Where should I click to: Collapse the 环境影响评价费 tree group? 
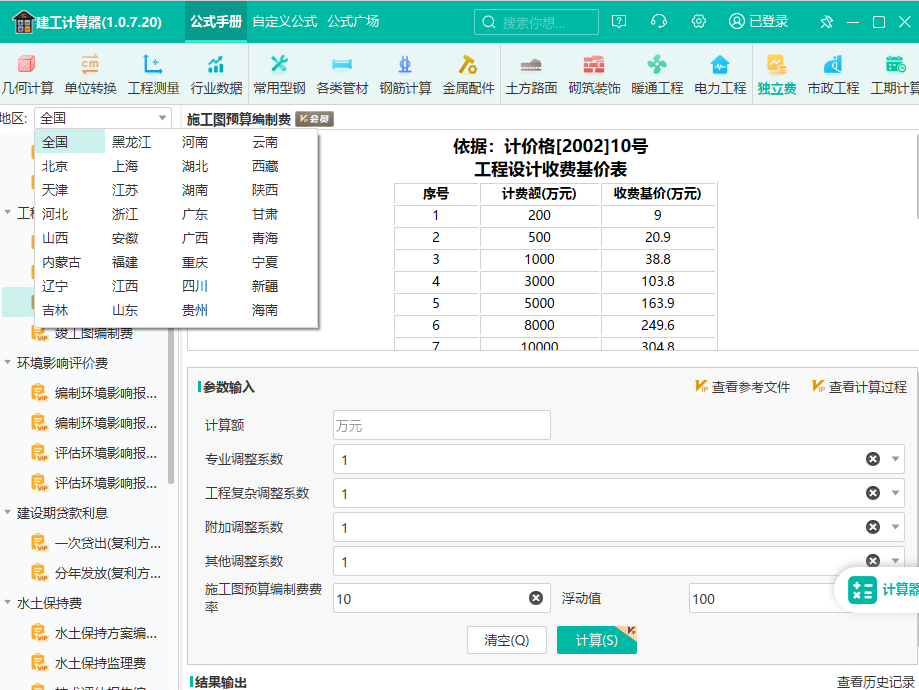(x=8, y=363)
